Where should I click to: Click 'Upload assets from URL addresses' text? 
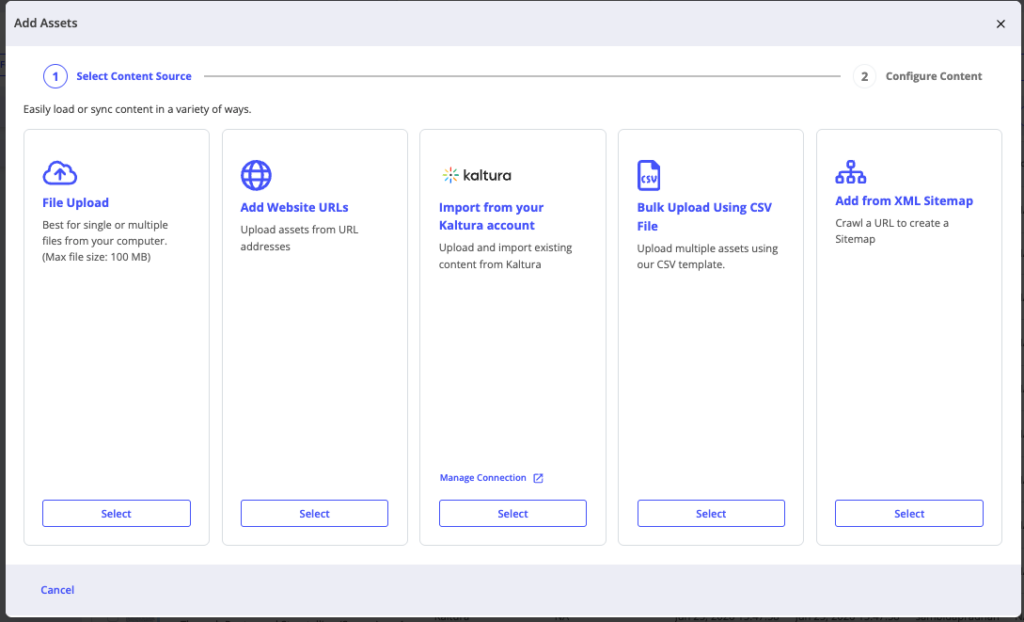point(299,238)
